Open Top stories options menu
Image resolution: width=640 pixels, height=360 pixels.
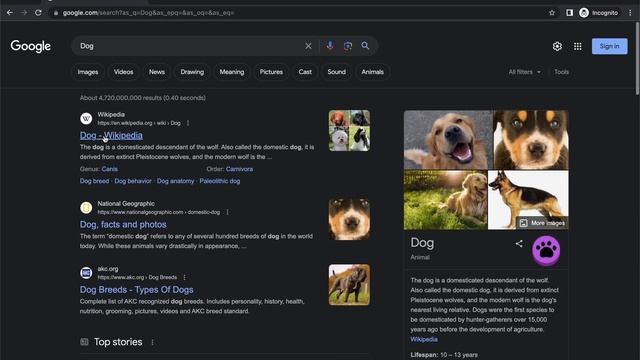click(x=153, y=342)
